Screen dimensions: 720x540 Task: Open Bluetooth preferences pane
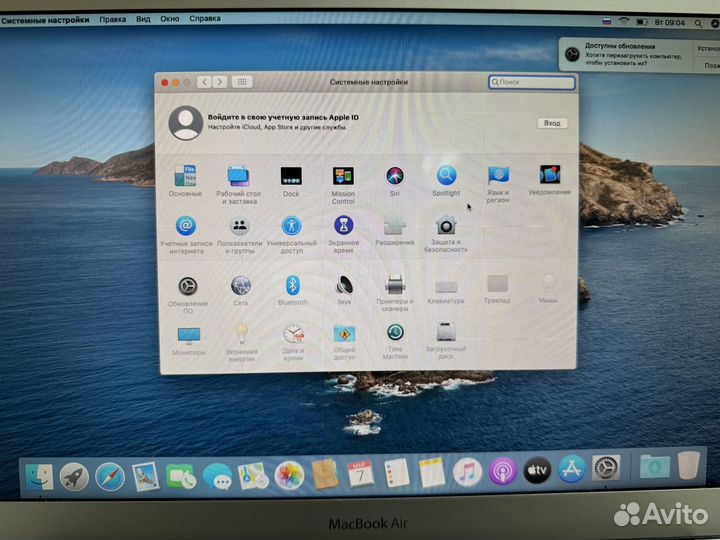click(292, 290)
